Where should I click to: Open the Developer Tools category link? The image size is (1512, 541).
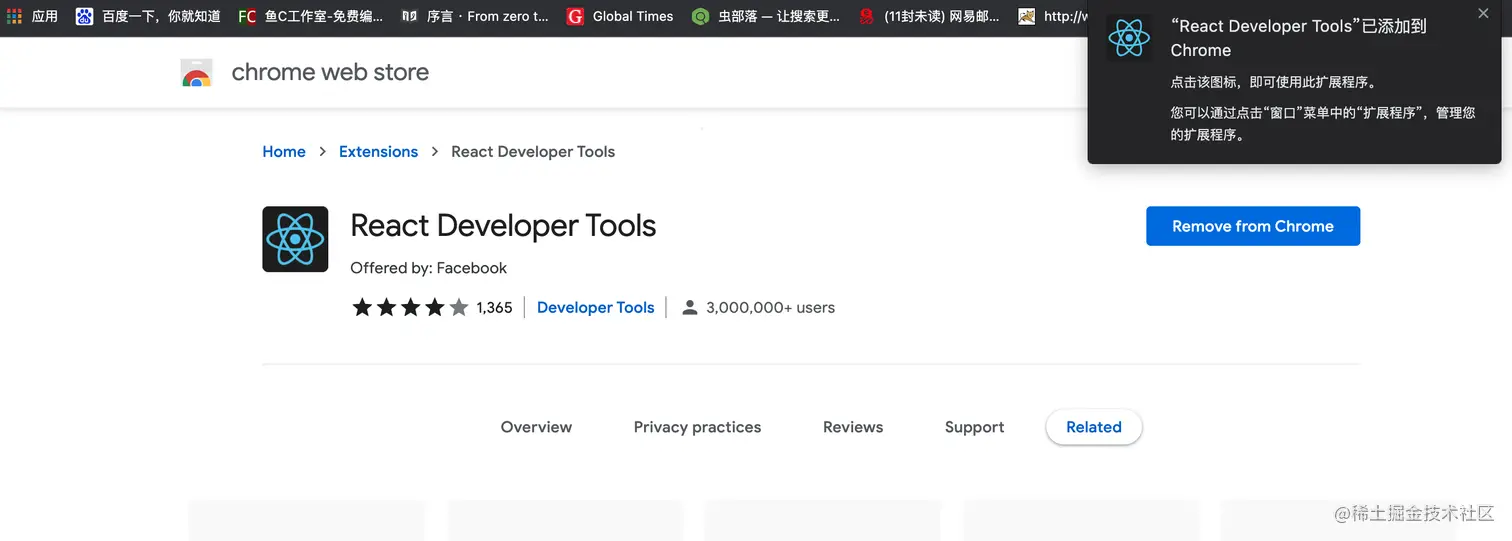point(595,307)
